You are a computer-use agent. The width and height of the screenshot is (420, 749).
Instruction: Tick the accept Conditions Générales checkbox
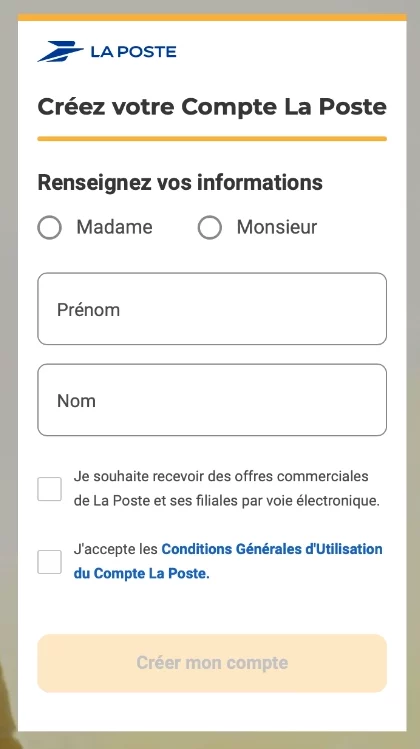click(x=50, y=562)
